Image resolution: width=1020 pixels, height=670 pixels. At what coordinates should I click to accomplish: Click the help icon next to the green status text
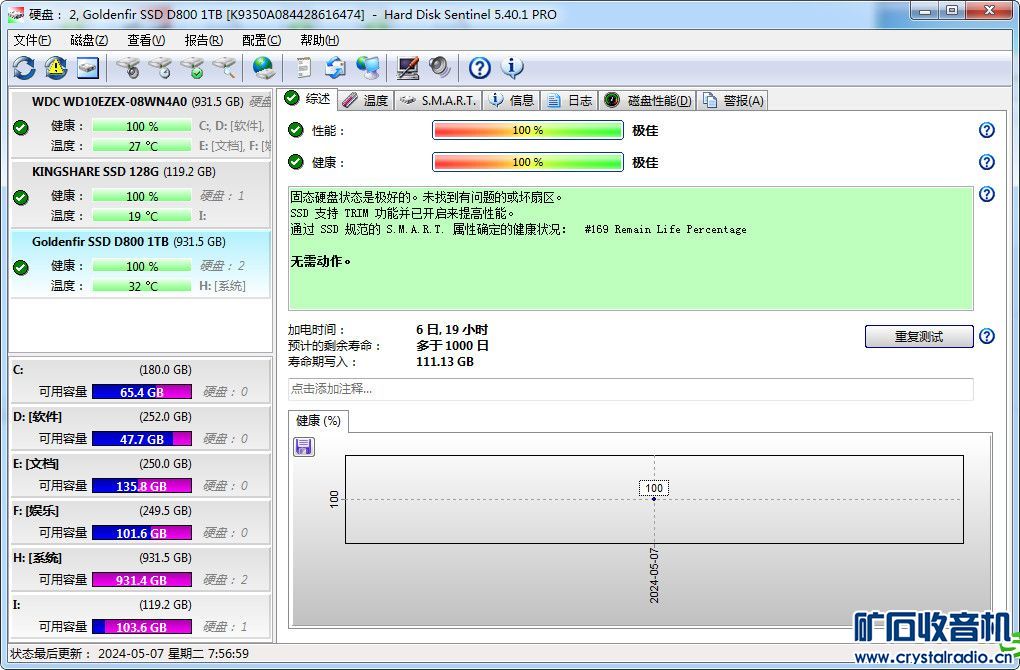pos(987,194)
